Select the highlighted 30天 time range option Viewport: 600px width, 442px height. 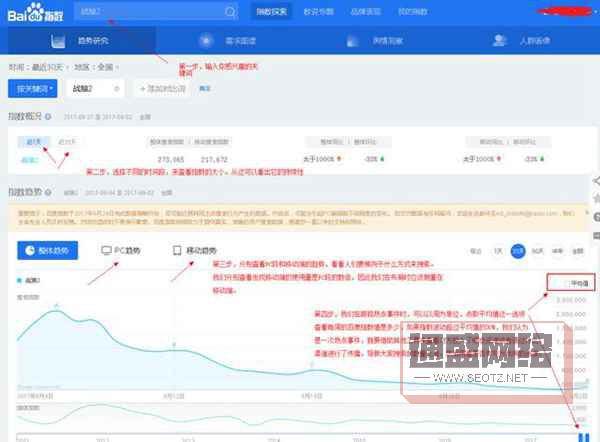518,251
